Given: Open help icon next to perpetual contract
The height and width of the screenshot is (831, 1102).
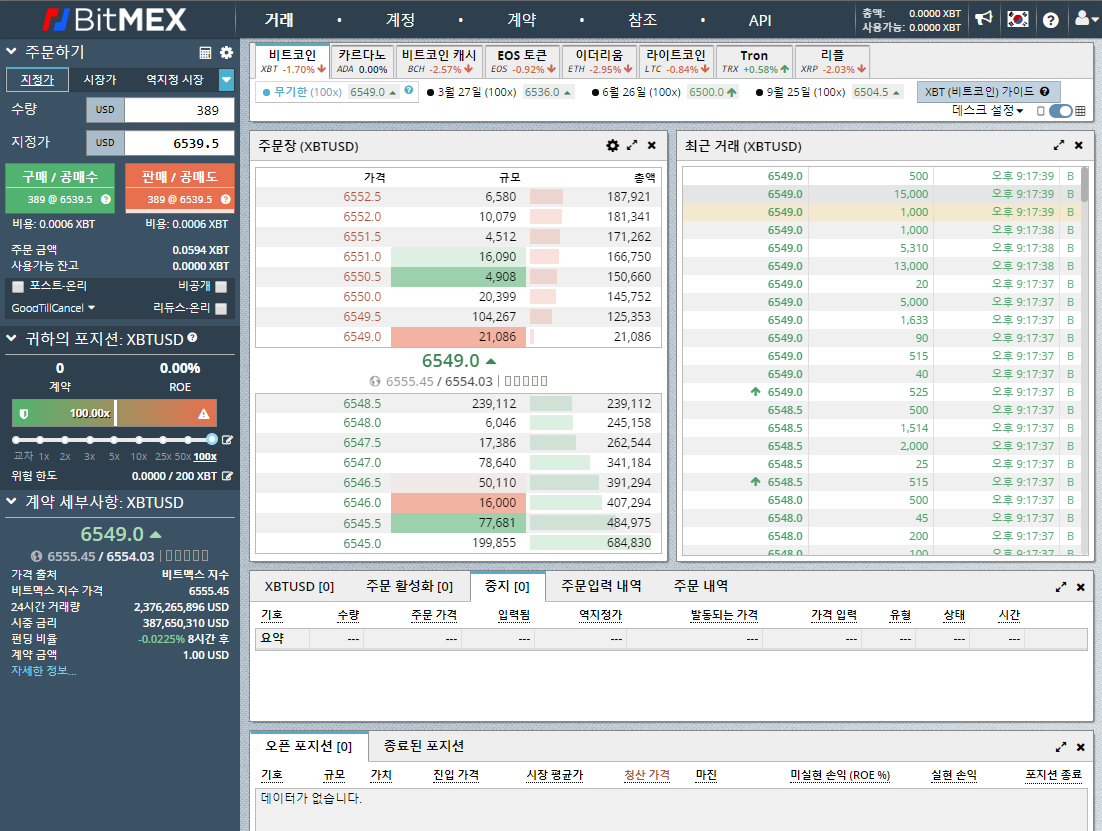Looking at the screenshot, I should point(408,90).
